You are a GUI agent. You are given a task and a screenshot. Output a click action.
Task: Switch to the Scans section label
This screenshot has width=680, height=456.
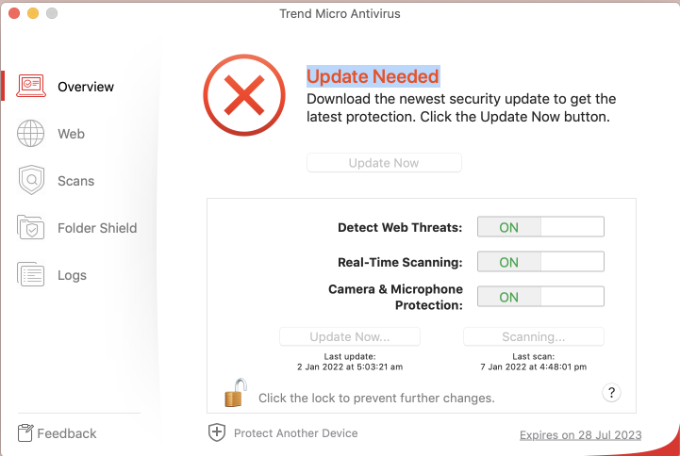click(76, 181)
